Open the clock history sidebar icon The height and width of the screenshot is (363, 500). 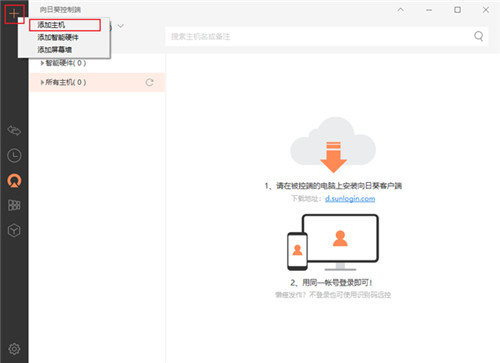[x=14, y=155]
